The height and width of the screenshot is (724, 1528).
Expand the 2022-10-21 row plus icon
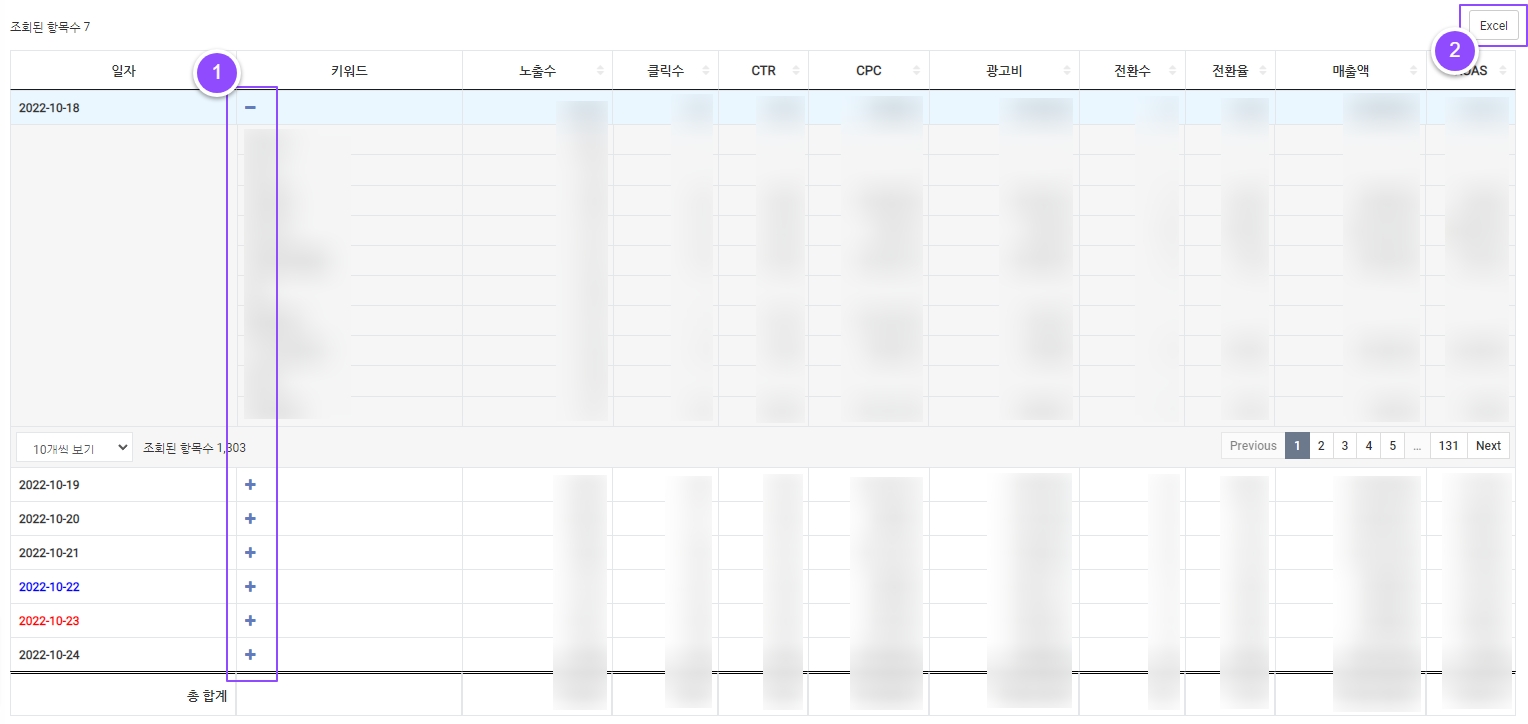click(x=251, y=553)
